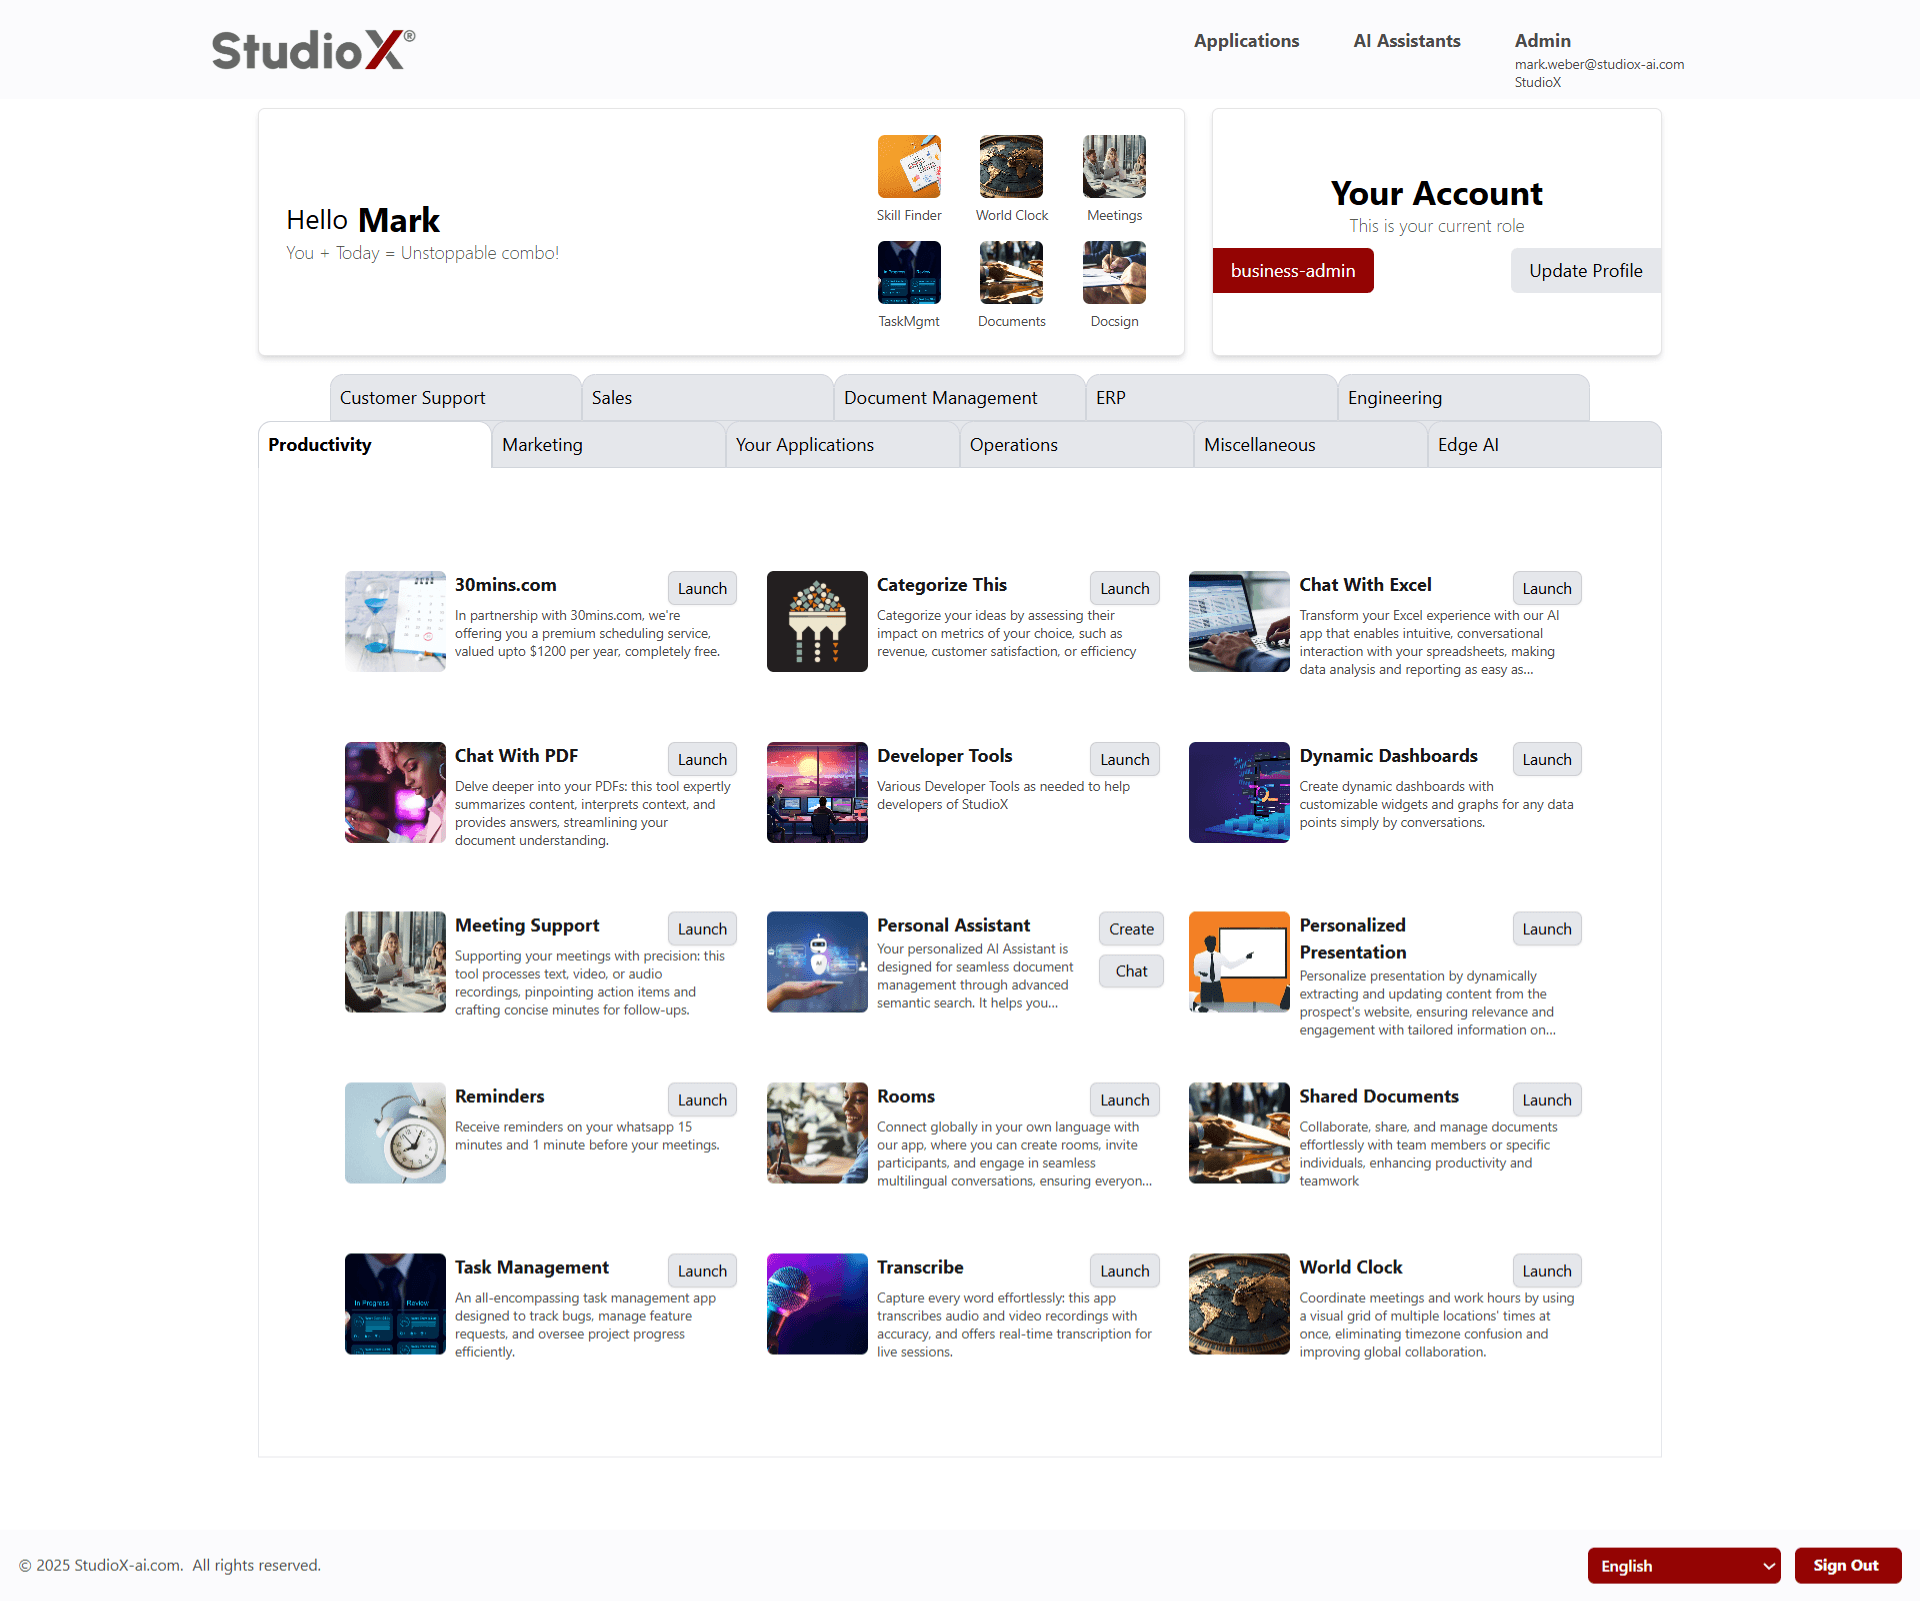The height and width of the screenshot is (1603, 1920).
Task: Click the Categorize This app thumbnail
Action: [x=817, y=621]
